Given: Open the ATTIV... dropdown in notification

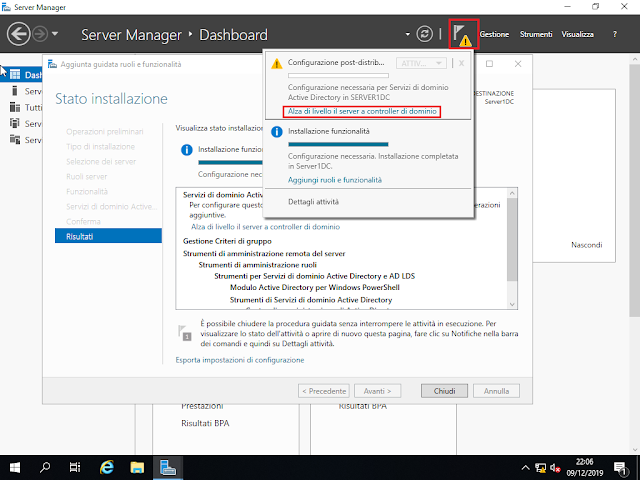Looking at the screenshot, I should point(421,63).
